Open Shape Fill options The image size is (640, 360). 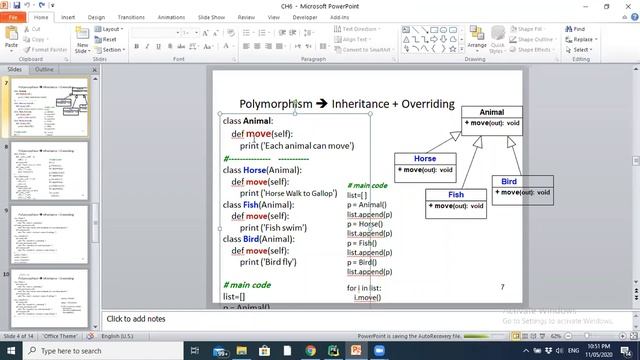point(527,29)
